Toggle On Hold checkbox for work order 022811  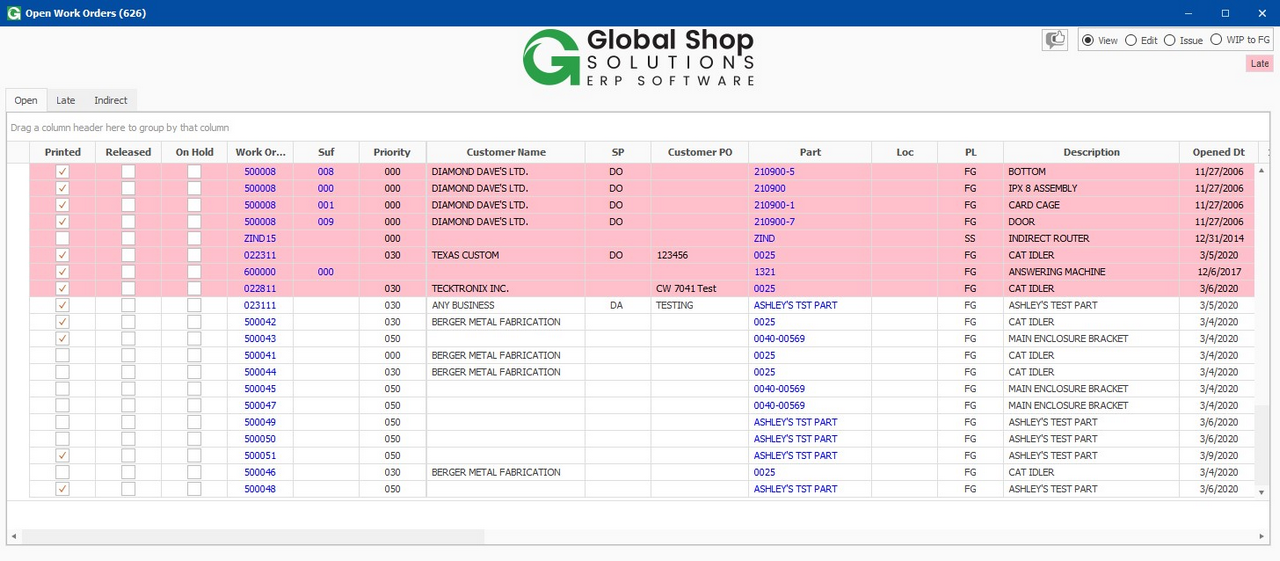(x=194, y=288)
